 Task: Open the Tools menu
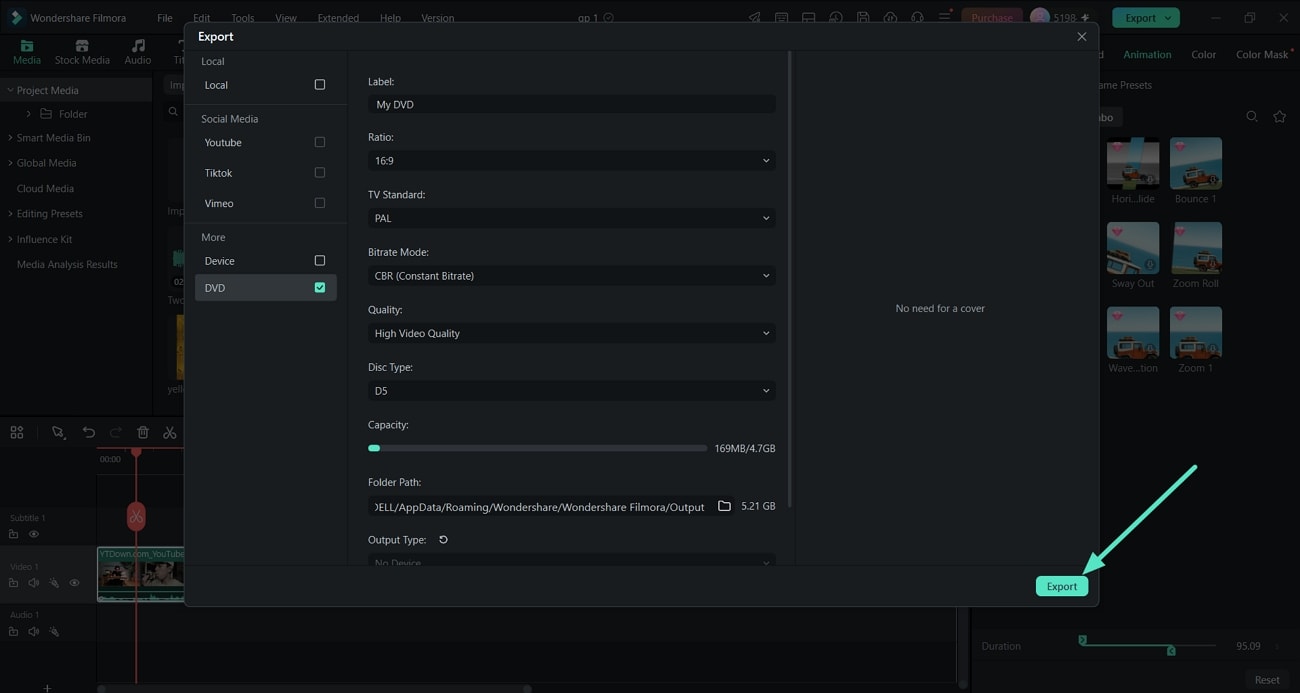click(x=242, y=18)
